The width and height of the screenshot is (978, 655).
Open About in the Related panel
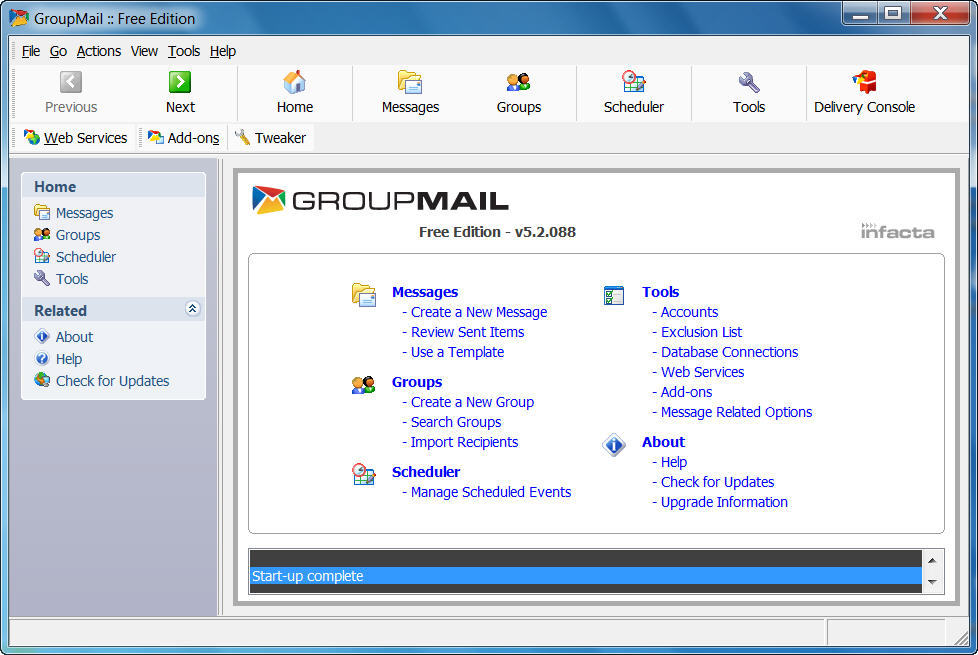tap(74, 337)
